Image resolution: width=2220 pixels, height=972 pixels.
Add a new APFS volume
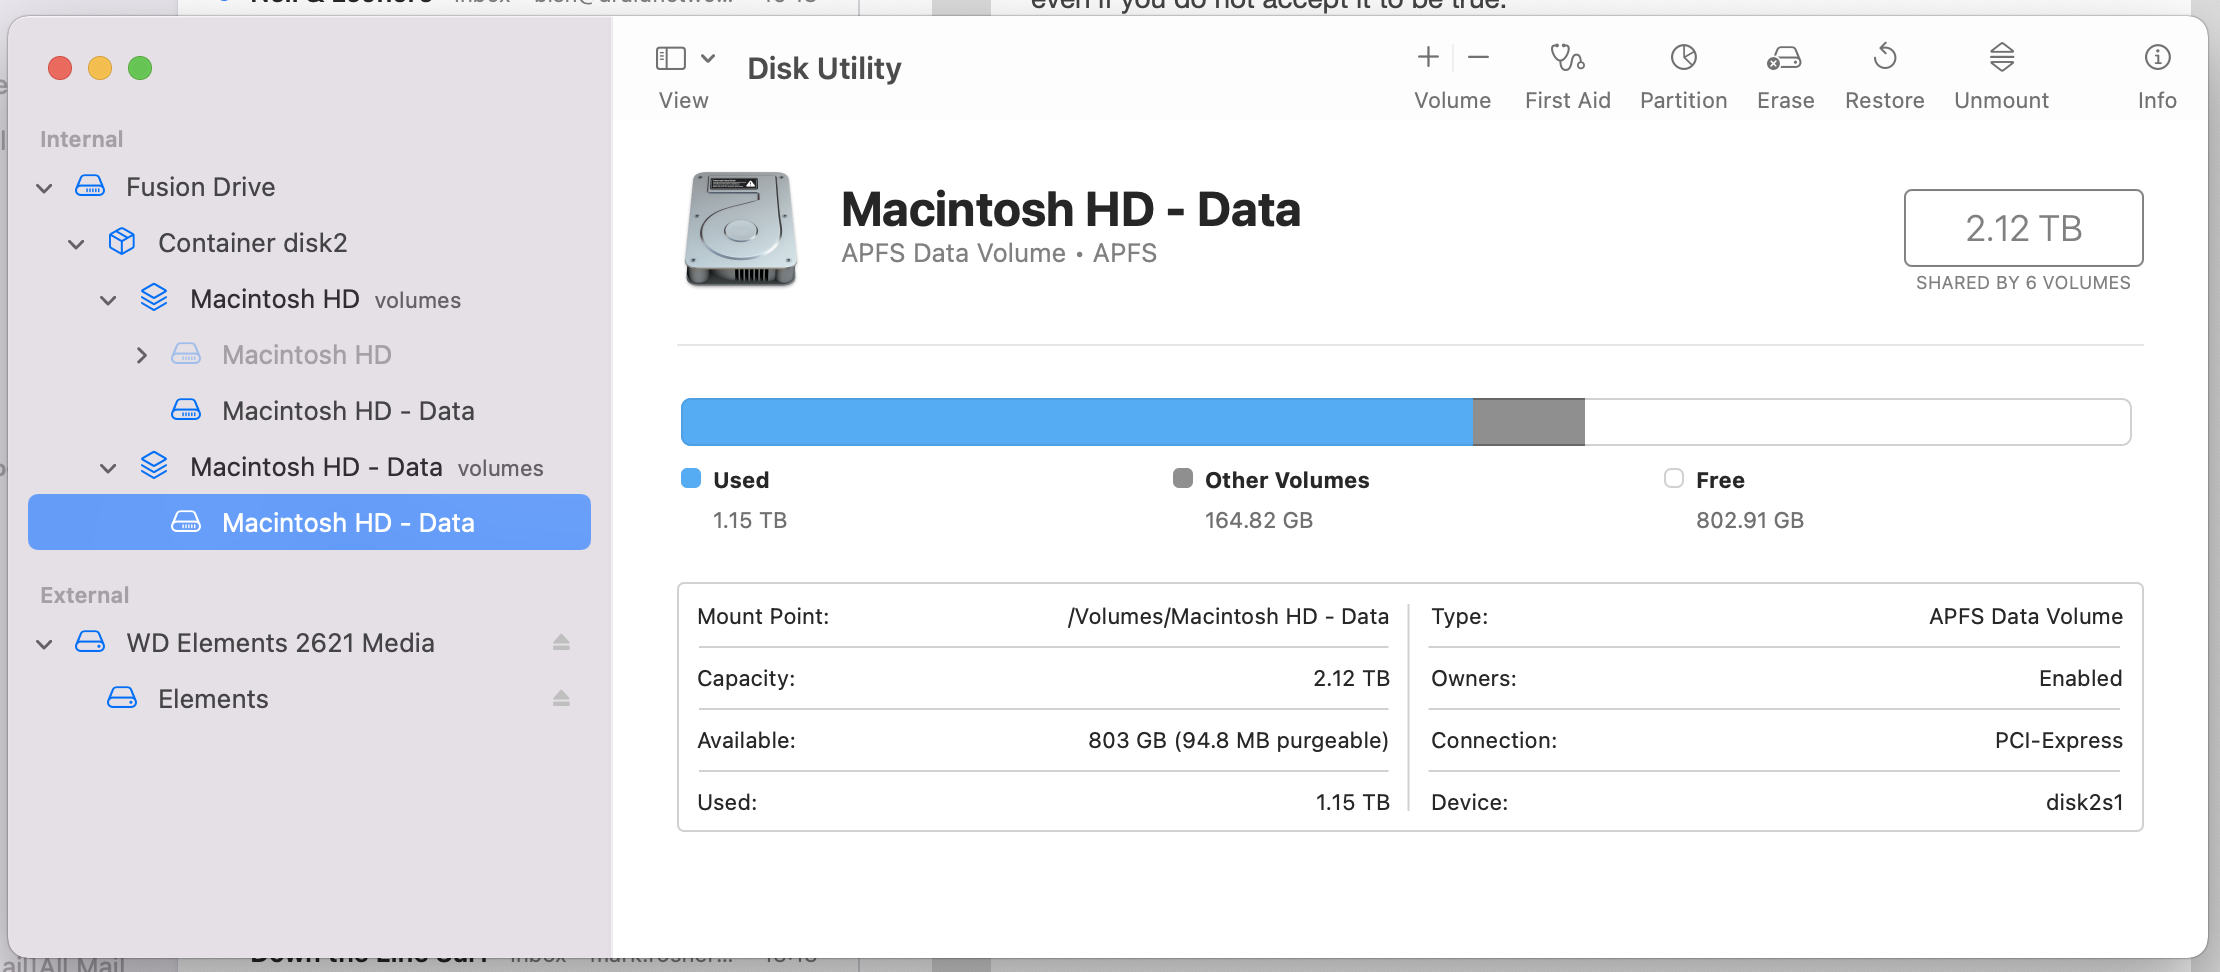tap(1428, 58)
